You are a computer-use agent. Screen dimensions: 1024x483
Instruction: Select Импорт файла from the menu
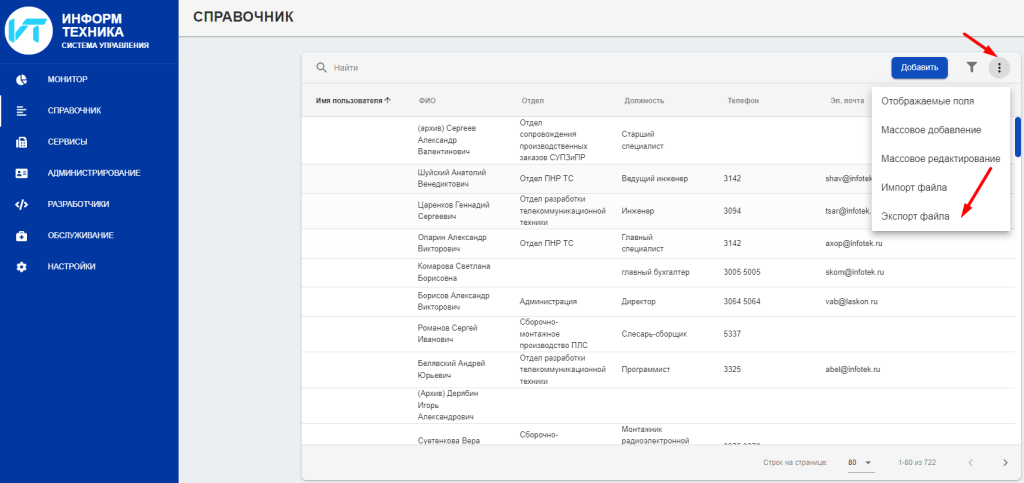click(914, 187)
